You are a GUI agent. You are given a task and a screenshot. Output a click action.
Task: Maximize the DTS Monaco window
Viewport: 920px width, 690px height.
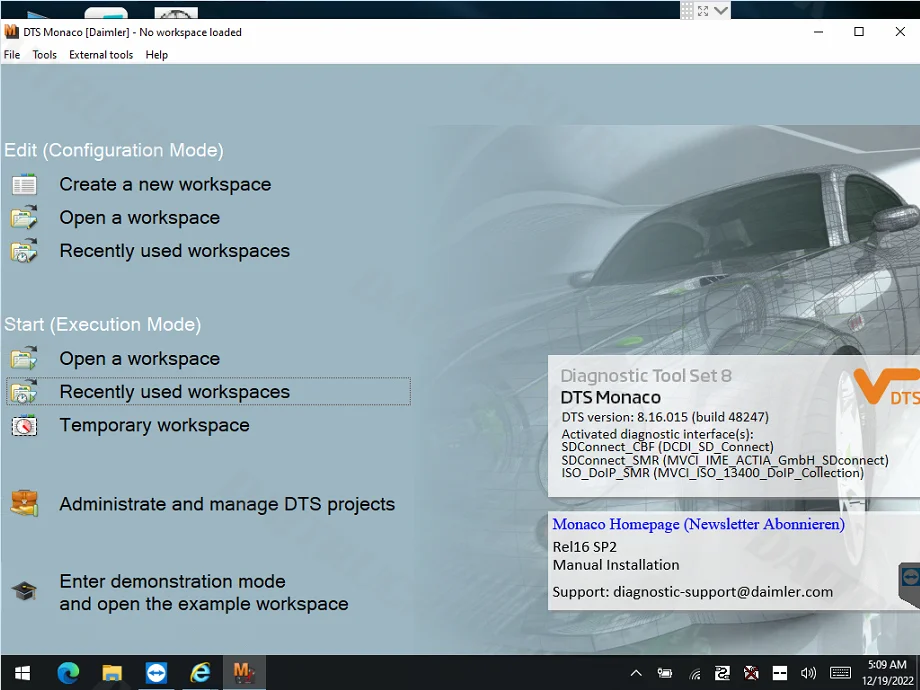[x=859, y=32]
